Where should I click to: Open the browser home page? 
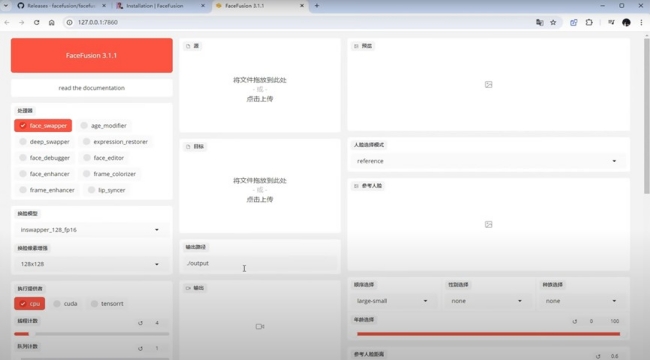(51, 22)
